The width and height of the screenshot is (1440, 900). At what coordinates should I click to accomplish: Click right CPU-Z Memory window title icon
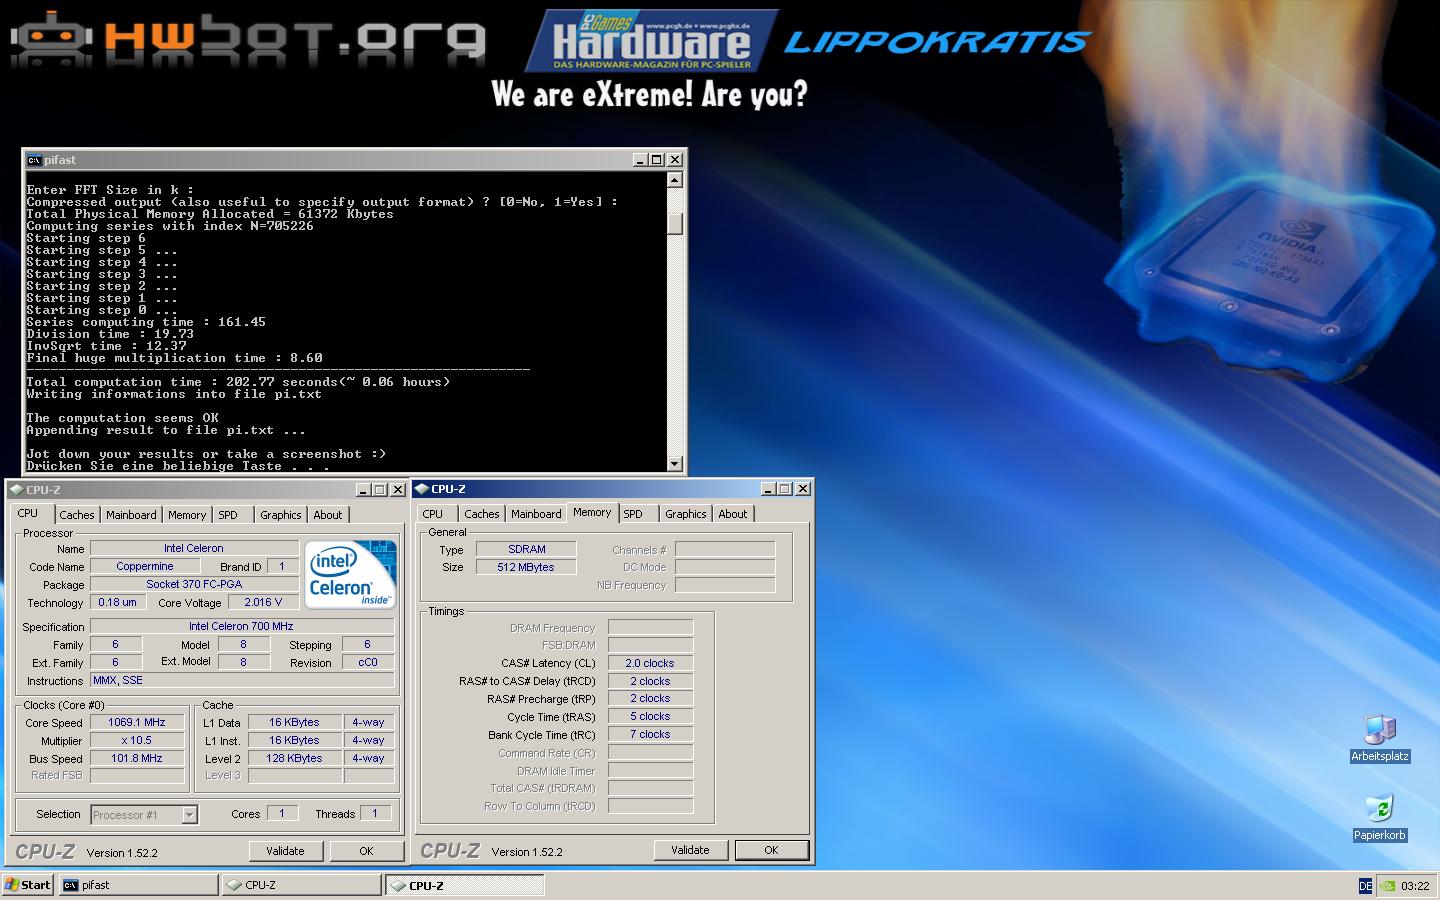pyautogui.click(x=421, y=489)
